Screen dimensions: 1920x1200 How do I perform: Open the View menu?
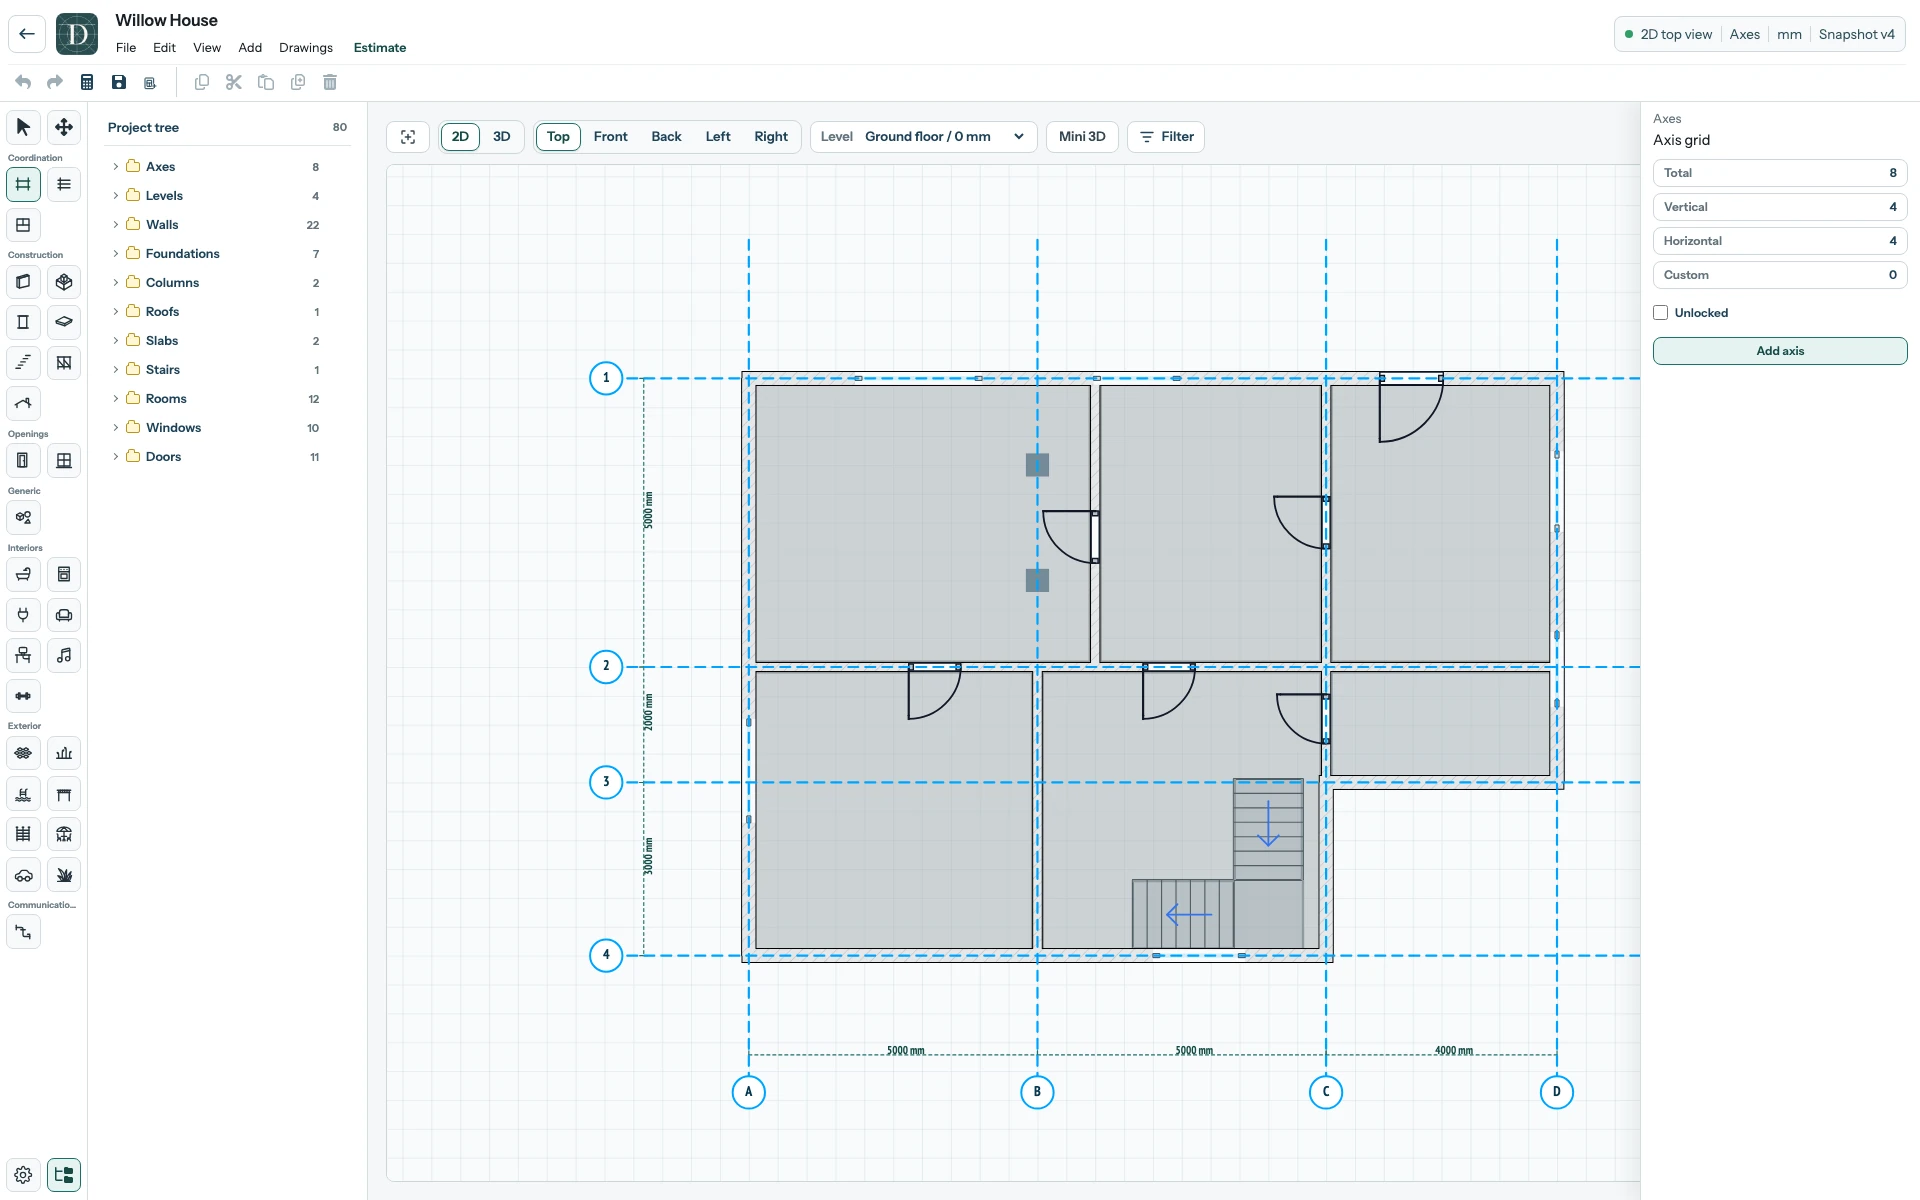tap(207, 48)
